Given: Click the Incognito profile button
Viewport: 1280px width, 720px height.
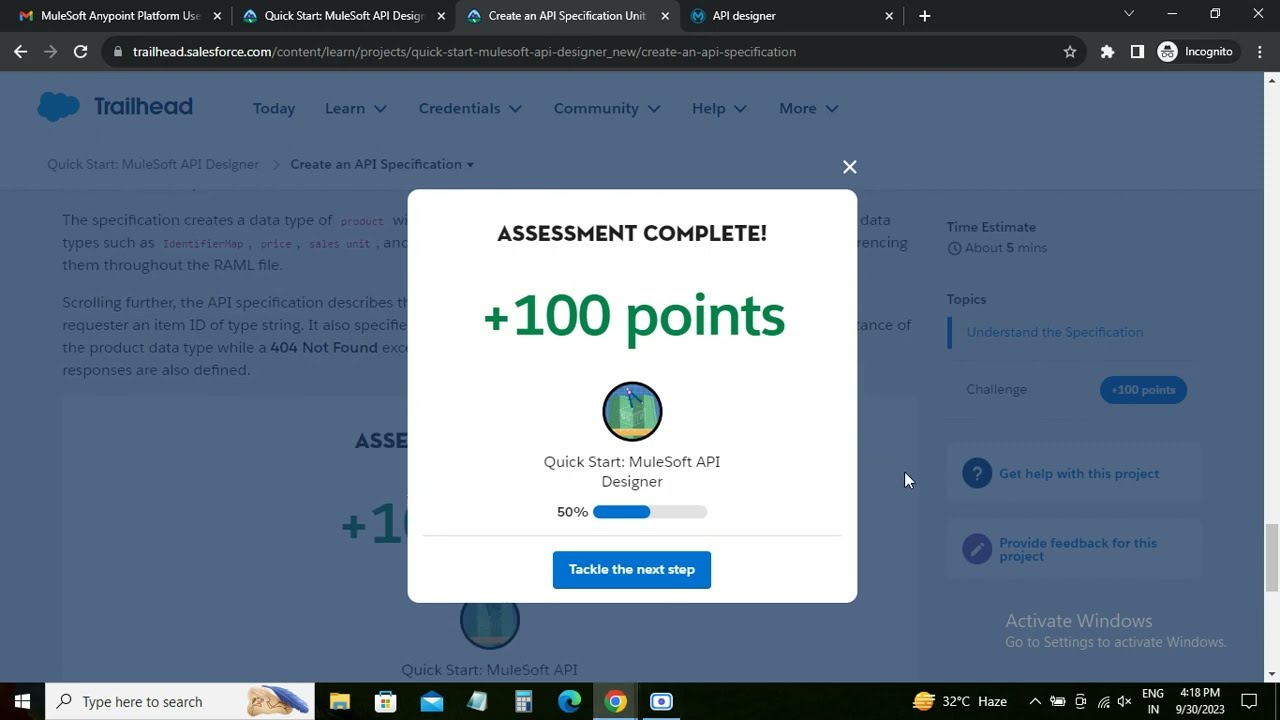Looking at the screenshot, I should [1196, 52].
